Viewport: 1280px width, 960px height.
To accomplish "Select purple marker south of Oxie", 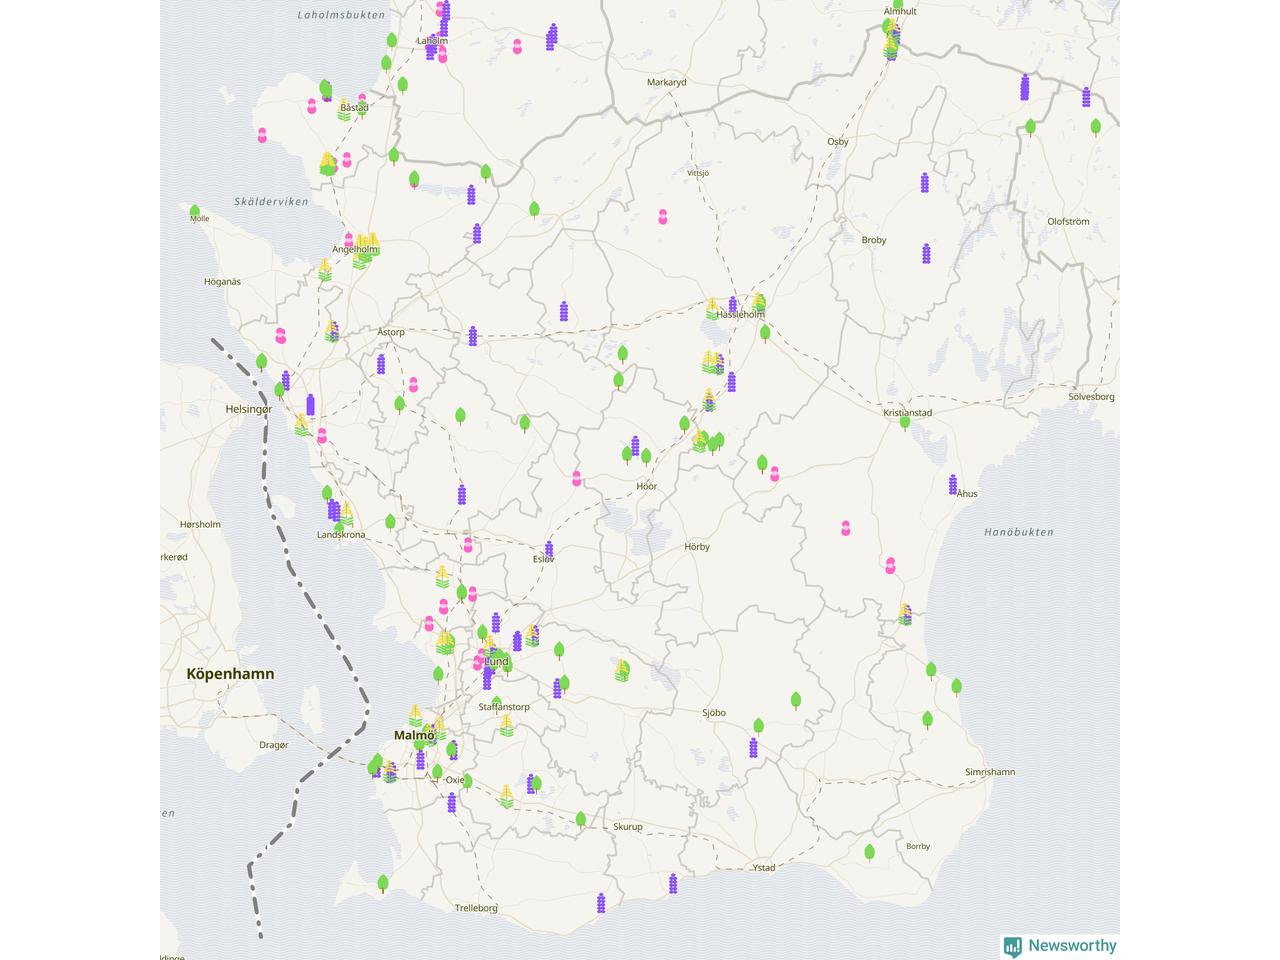I will click(x=452, y=803).
